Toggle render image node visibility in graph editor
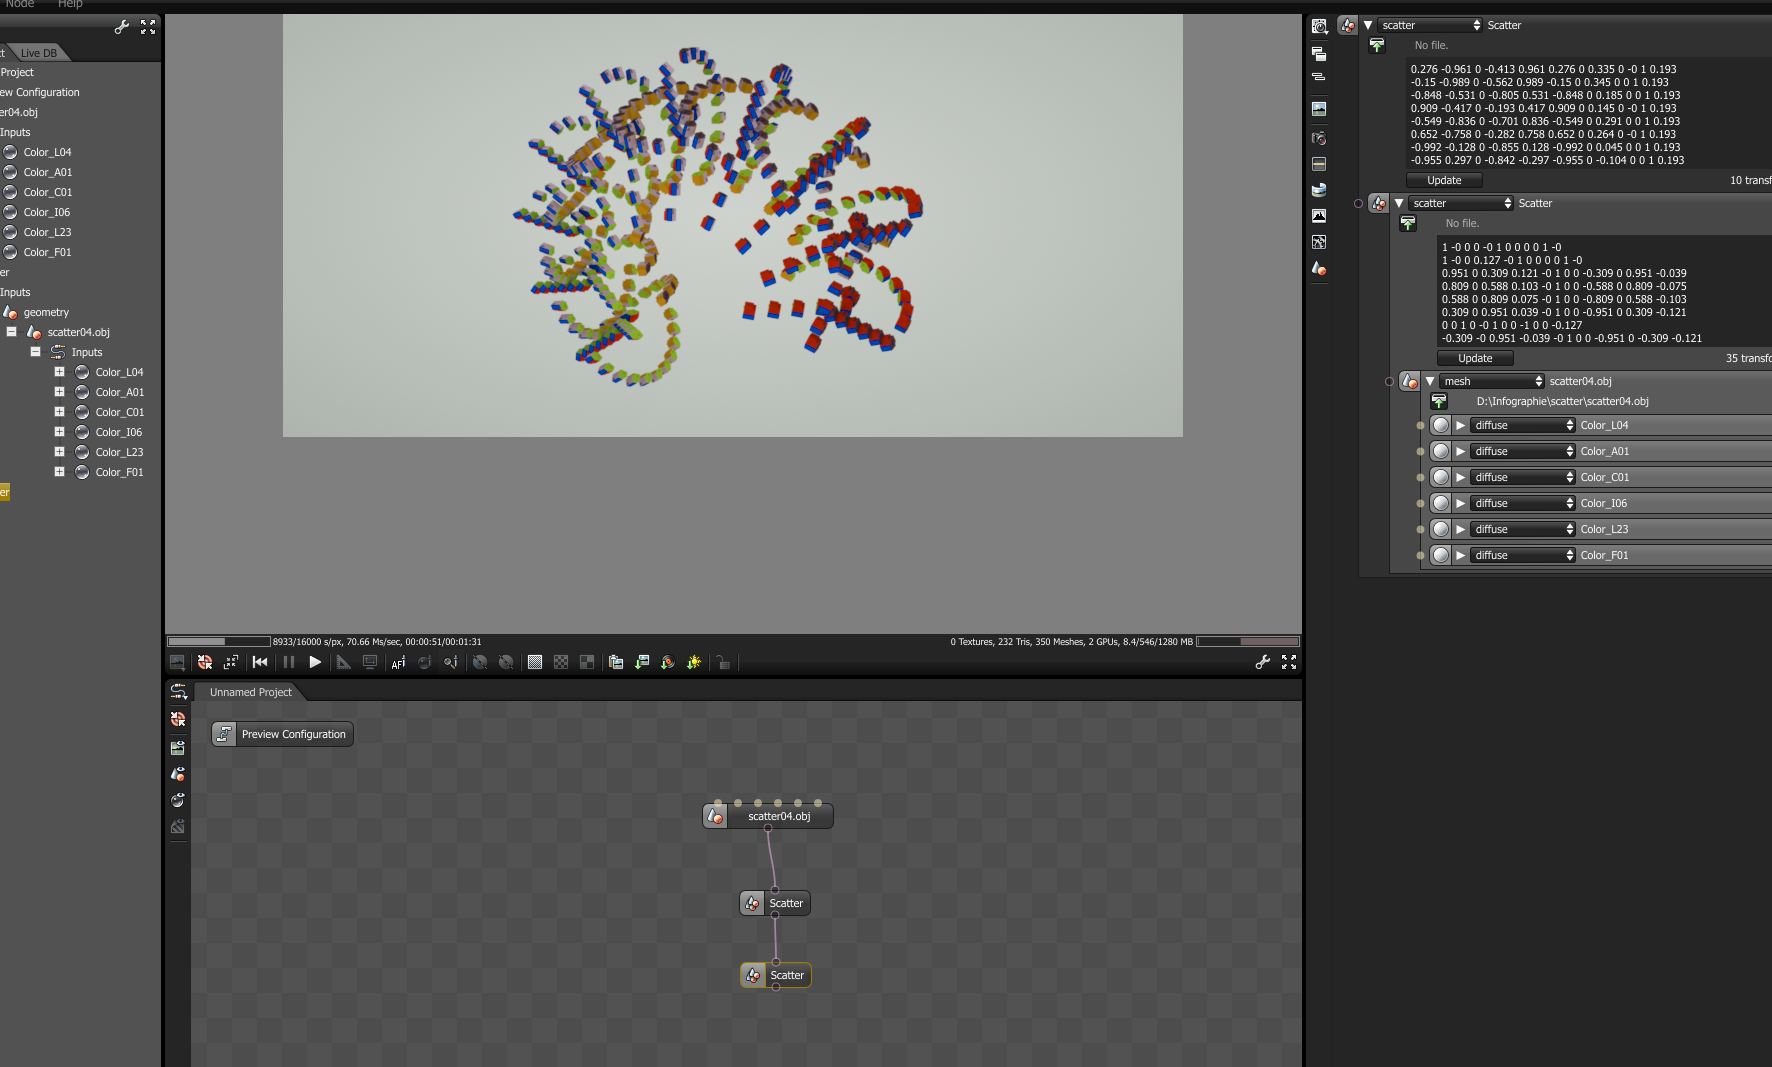This screenshot has height=1067, width=1772. [x=178, y=747]
